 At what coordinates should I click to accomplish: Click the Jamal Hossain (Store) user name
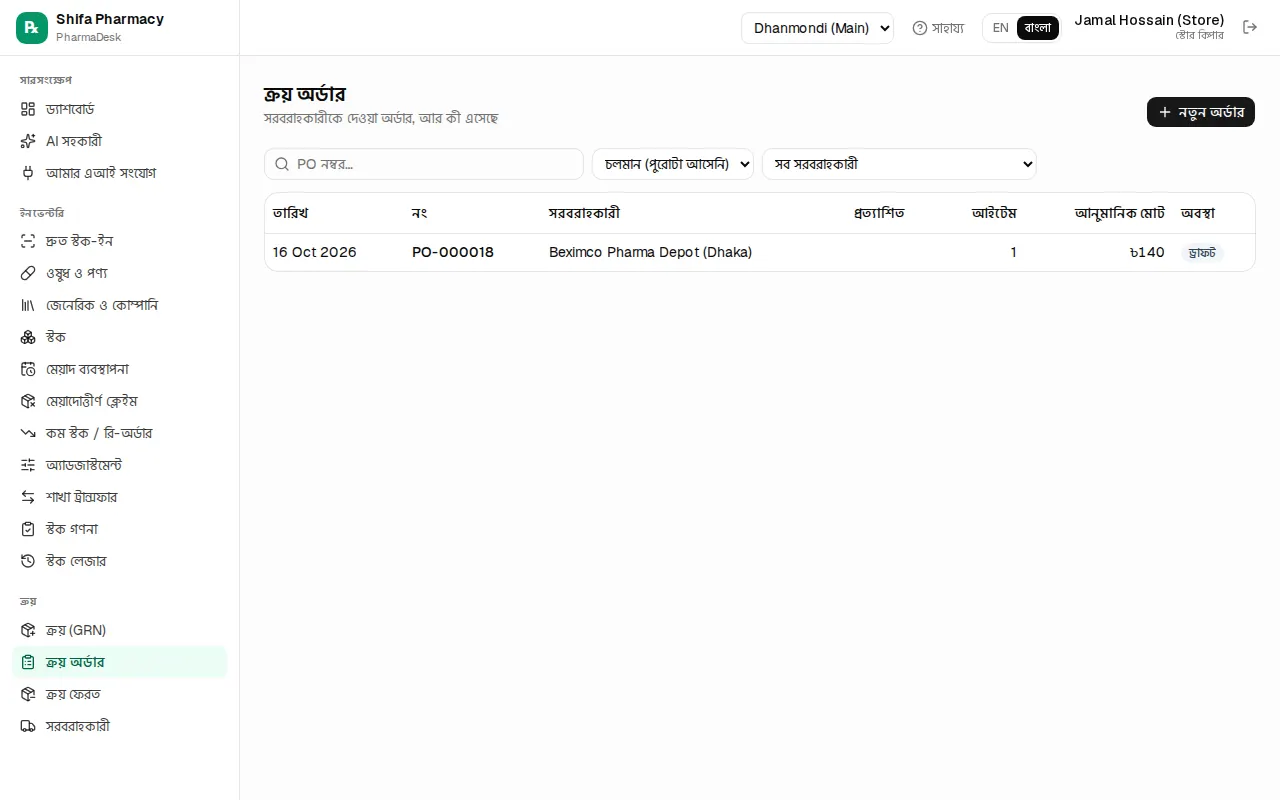point(1149,20)
